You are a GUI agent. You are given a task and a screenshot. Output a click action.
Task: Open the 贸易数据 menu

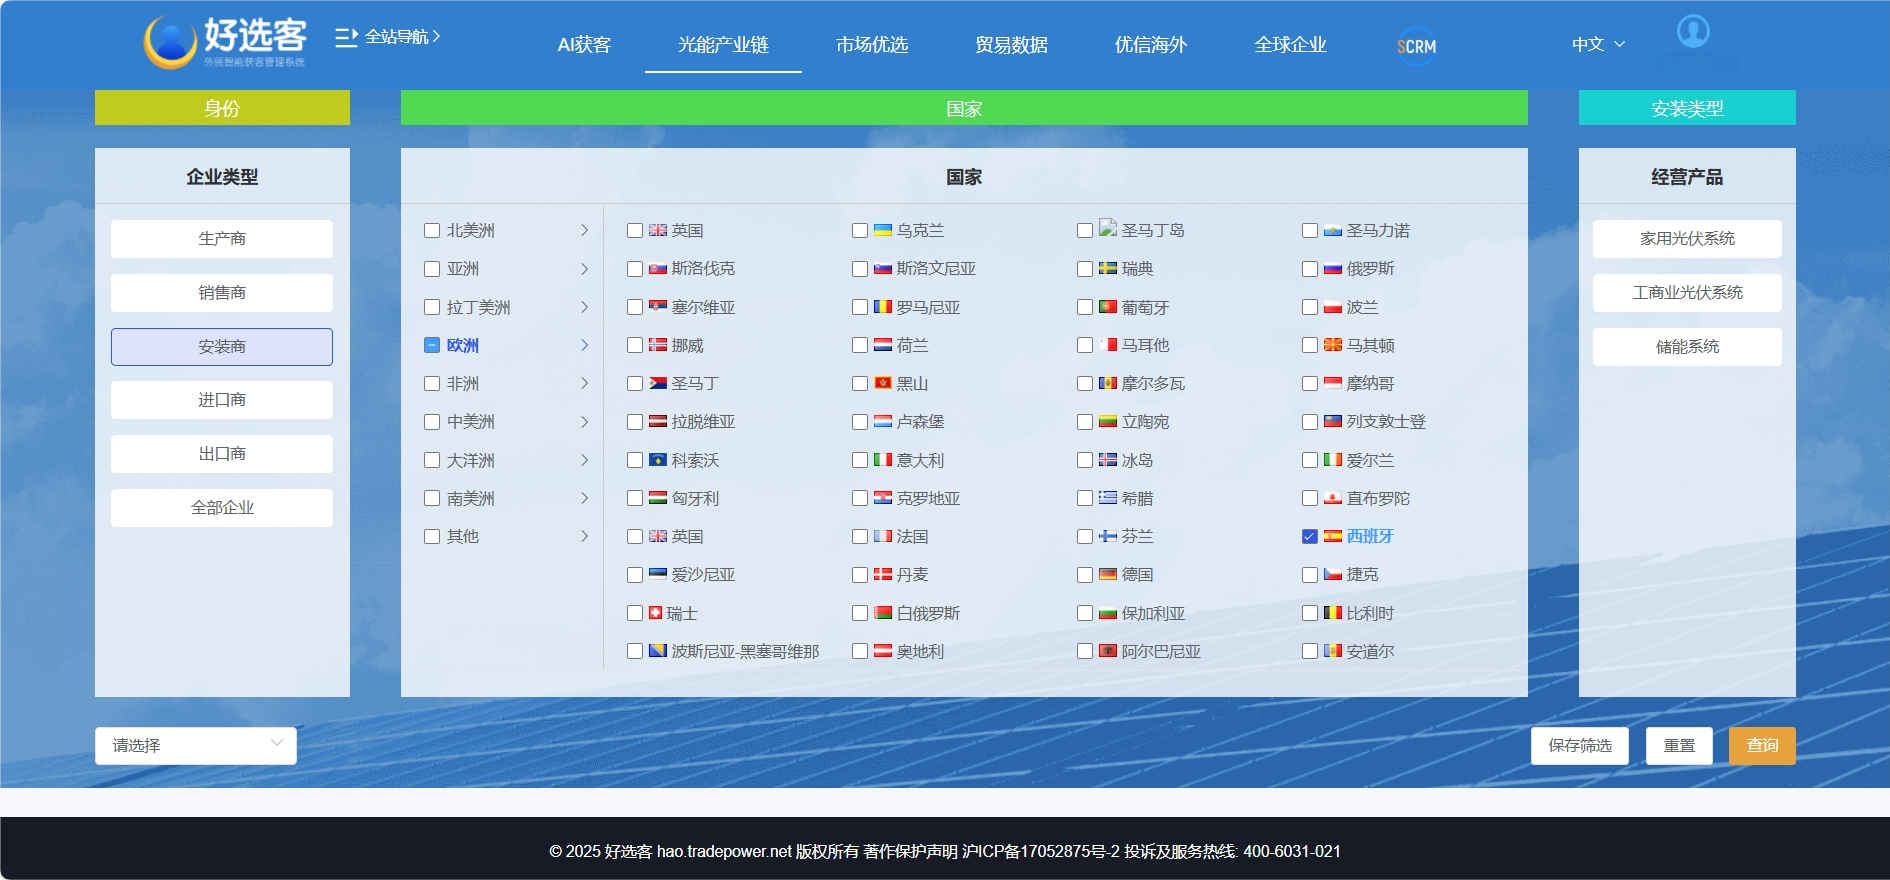[x=1011, y=45]
